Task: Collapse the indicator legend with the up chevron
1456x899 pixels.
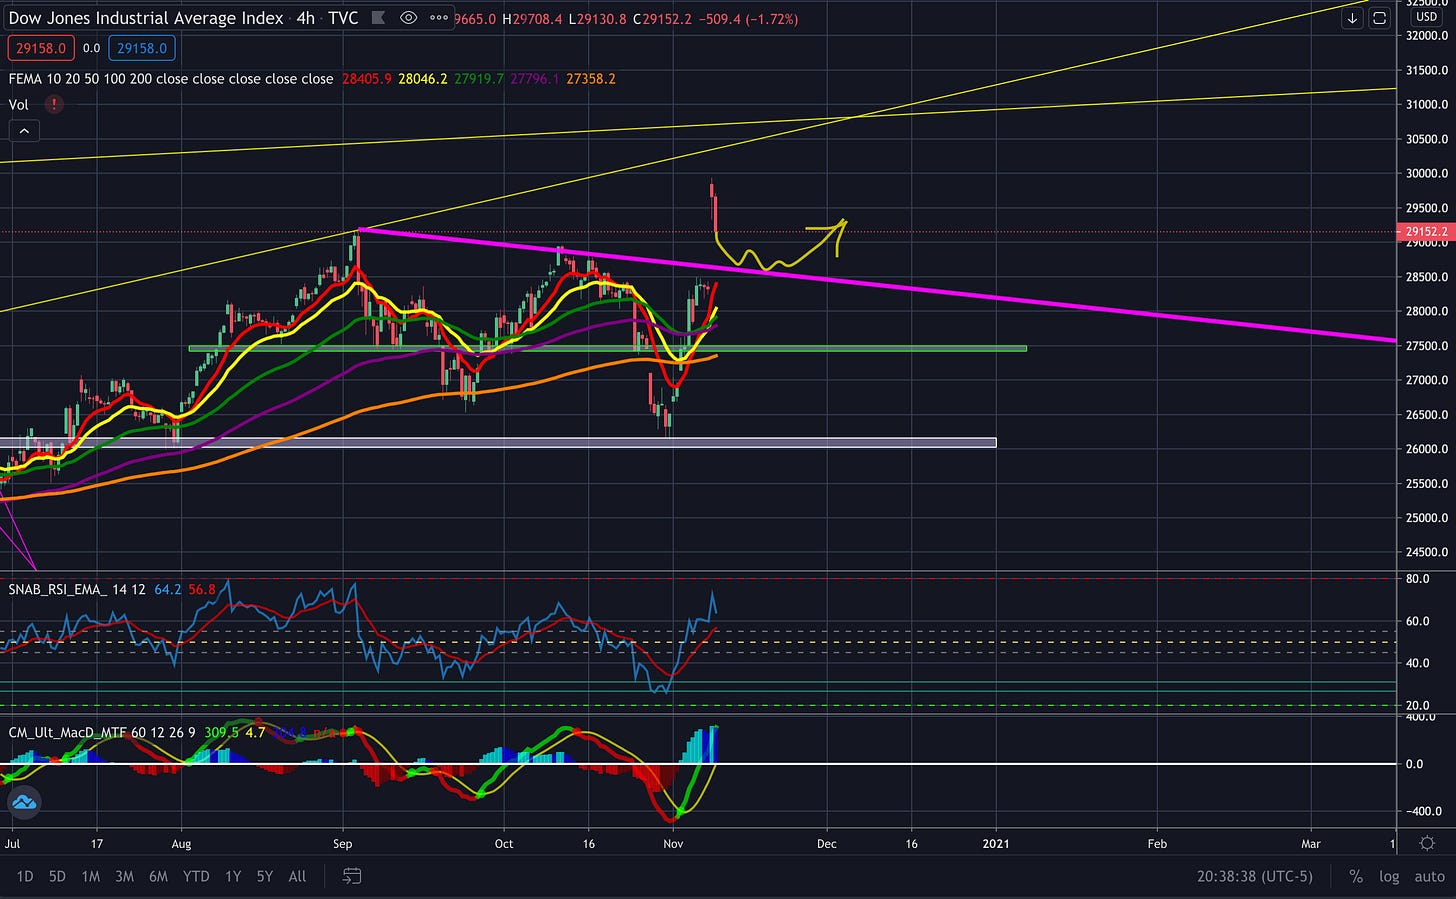Action: [x=24, y=131]
